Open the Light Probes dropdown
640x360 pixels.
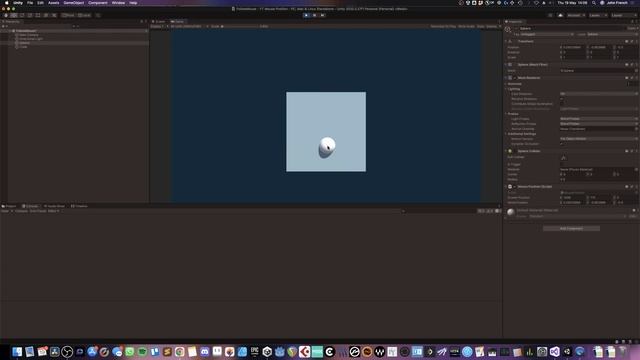[599, 119]
